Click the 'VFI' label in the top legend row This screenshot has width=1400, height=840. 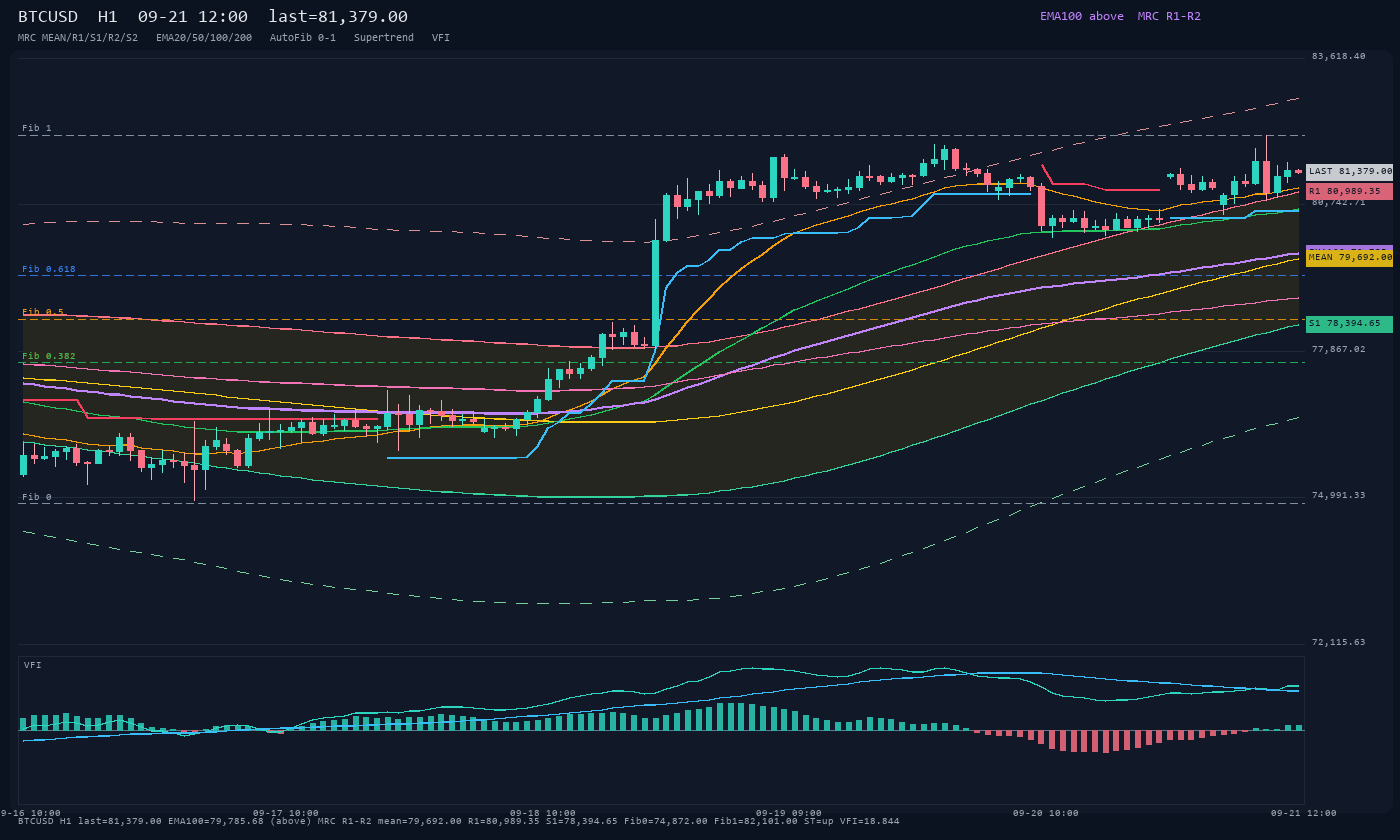pos(441,37)
